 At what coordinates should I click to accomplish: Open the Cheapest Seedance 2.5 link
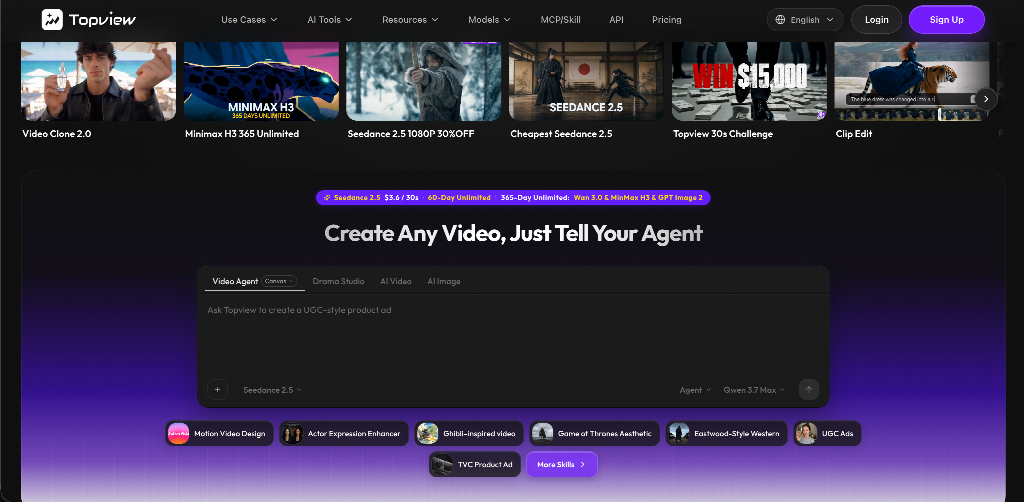[562, 134]
